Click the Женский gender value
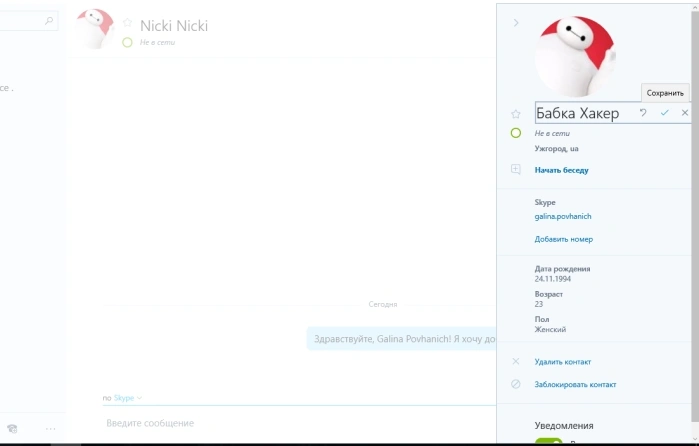 pos(550,329)
